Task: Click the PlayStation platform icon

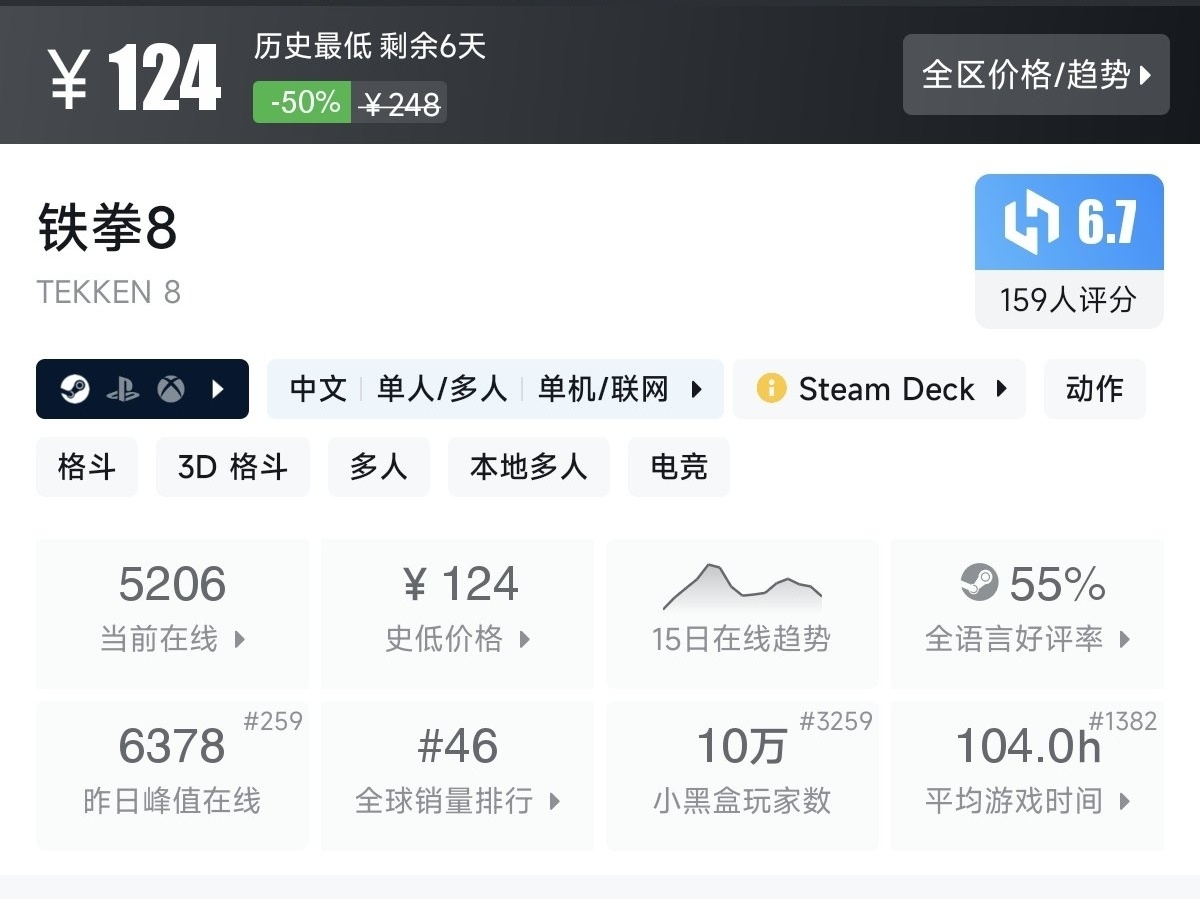Action: (x=123, y=389)
